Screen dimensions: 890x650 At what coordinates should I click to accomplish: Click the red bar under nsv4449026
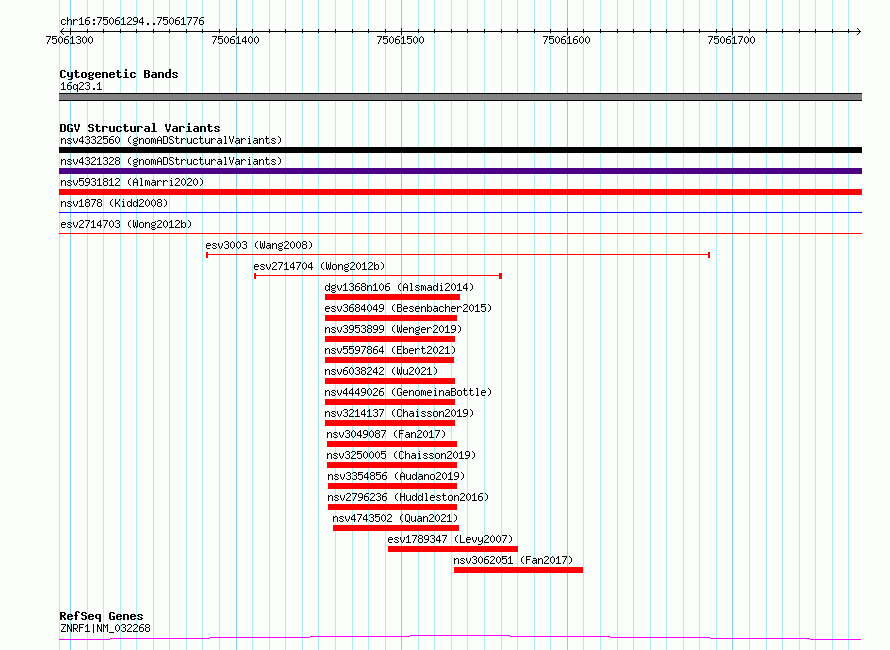(x=390, y=402)
